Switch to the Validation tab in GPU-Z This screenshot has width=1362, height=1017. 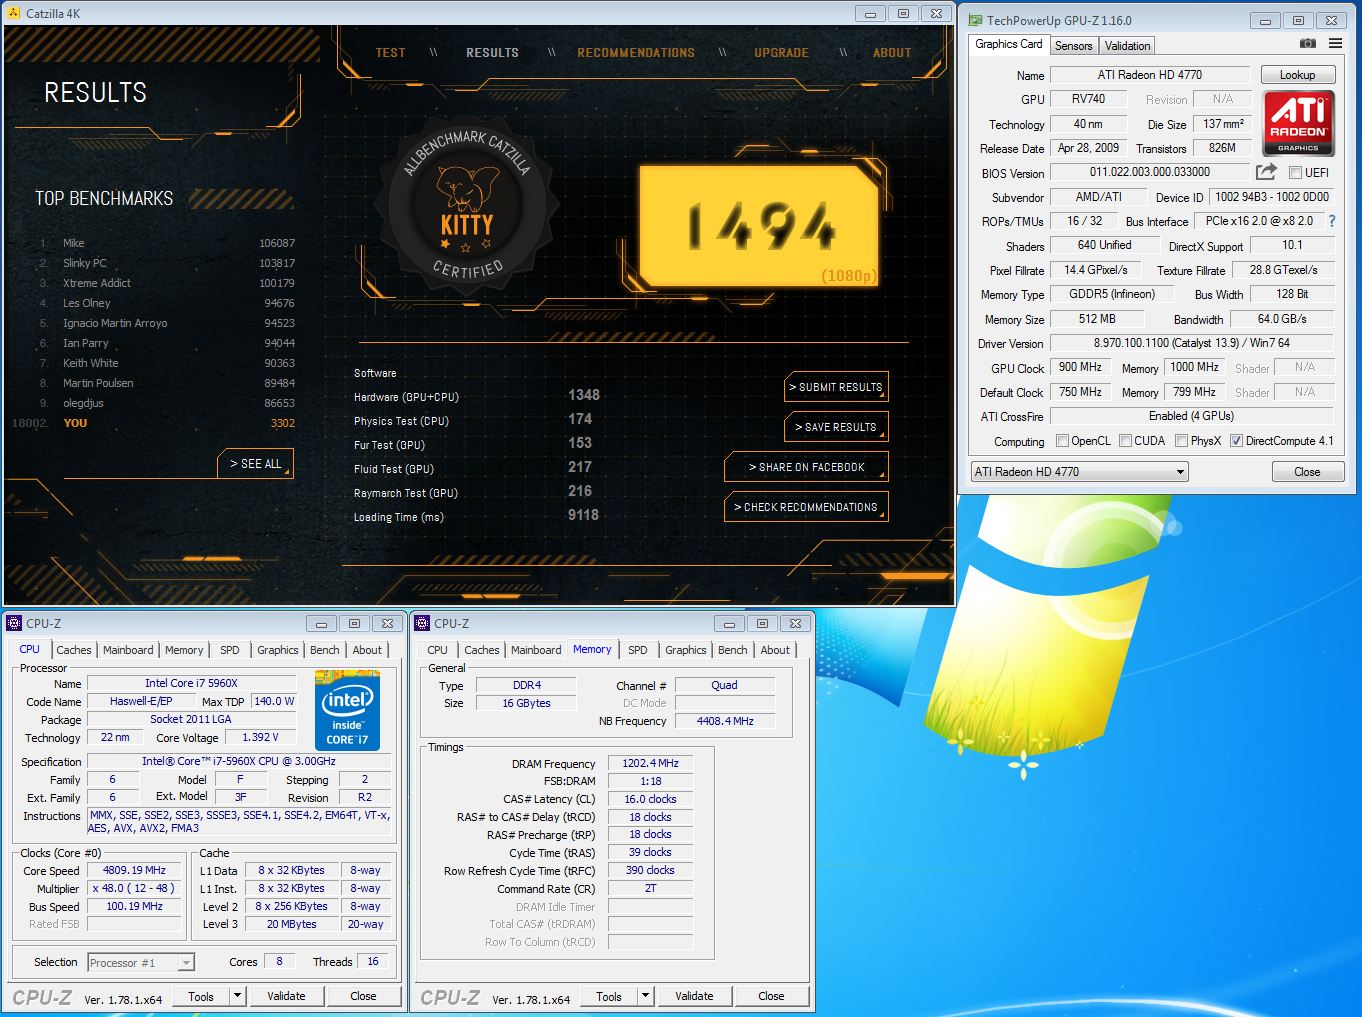tap(1127, 46)
